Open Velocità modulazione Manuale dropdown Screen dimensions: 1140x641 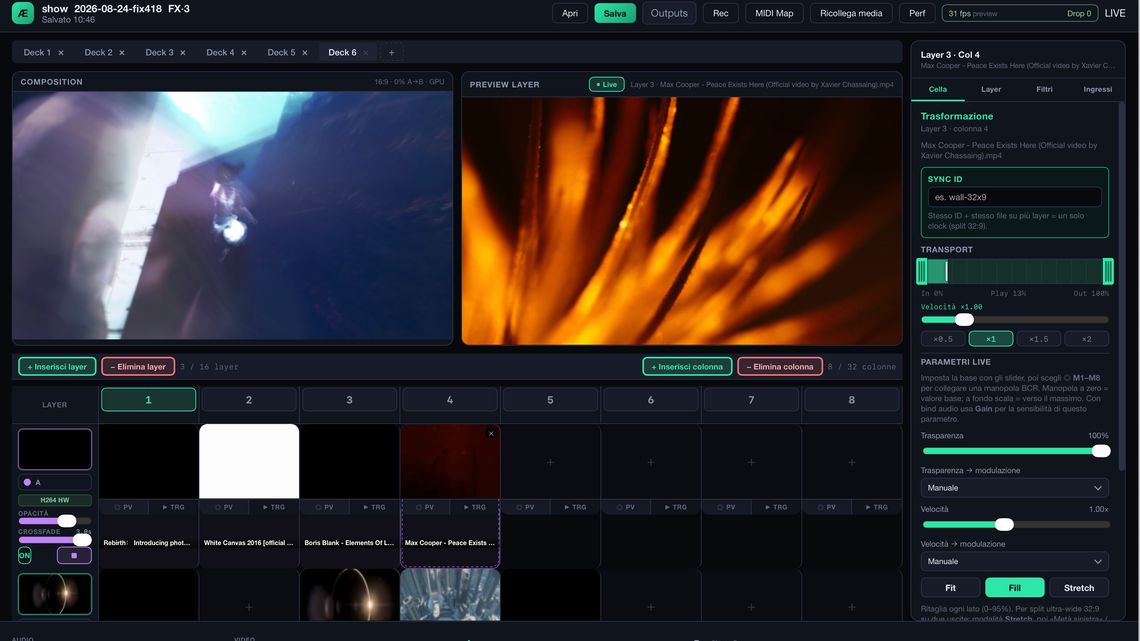tap(1014, 562)
